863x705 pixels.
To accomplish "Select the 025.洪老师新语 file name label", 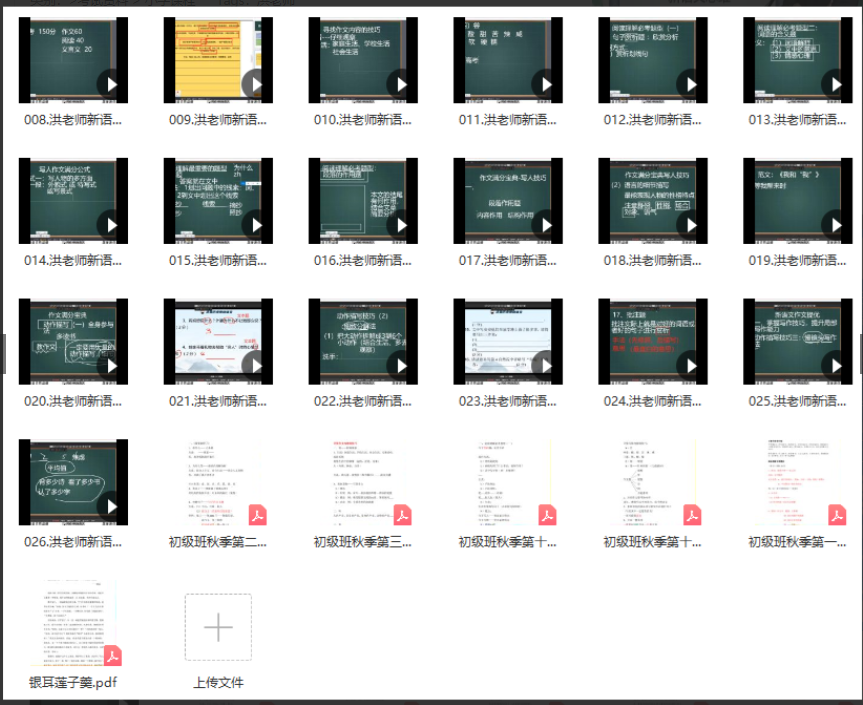I will 798,401.
